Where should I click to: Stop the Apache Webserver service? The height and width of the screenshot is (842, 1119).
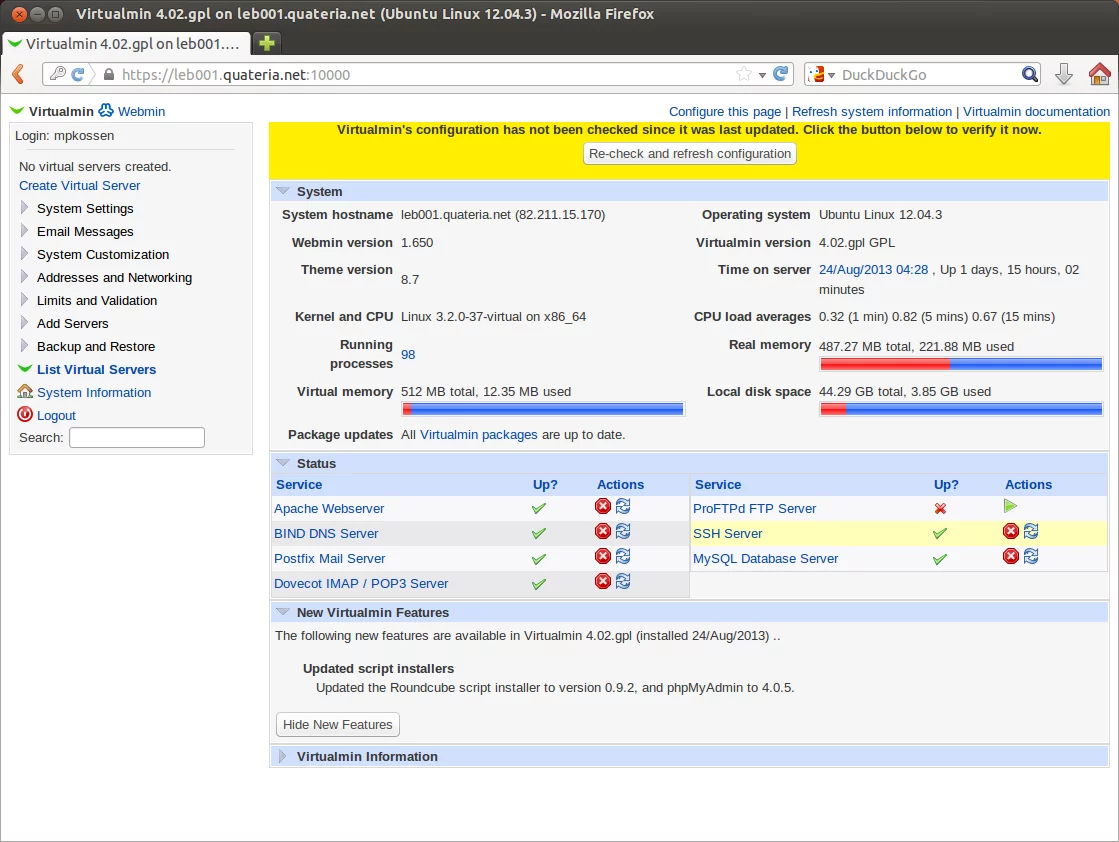click(603, 506)
